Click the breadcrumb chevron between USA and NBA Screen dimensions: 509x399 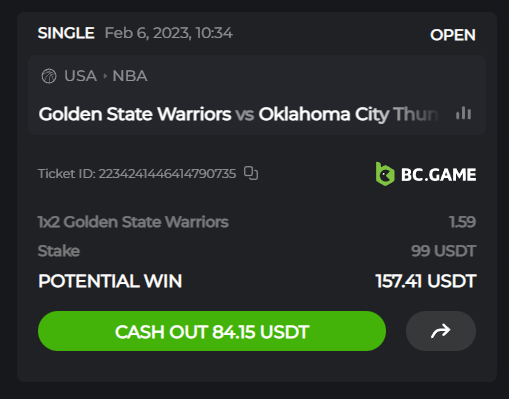click(105, 76)
